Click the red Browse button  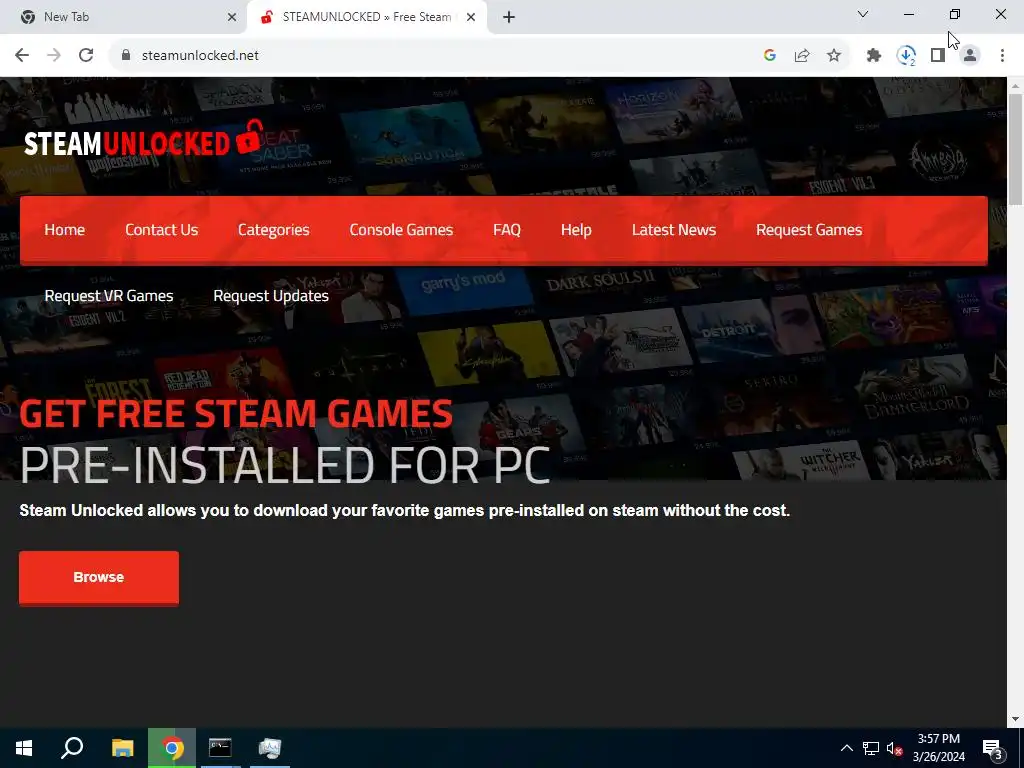99,577
